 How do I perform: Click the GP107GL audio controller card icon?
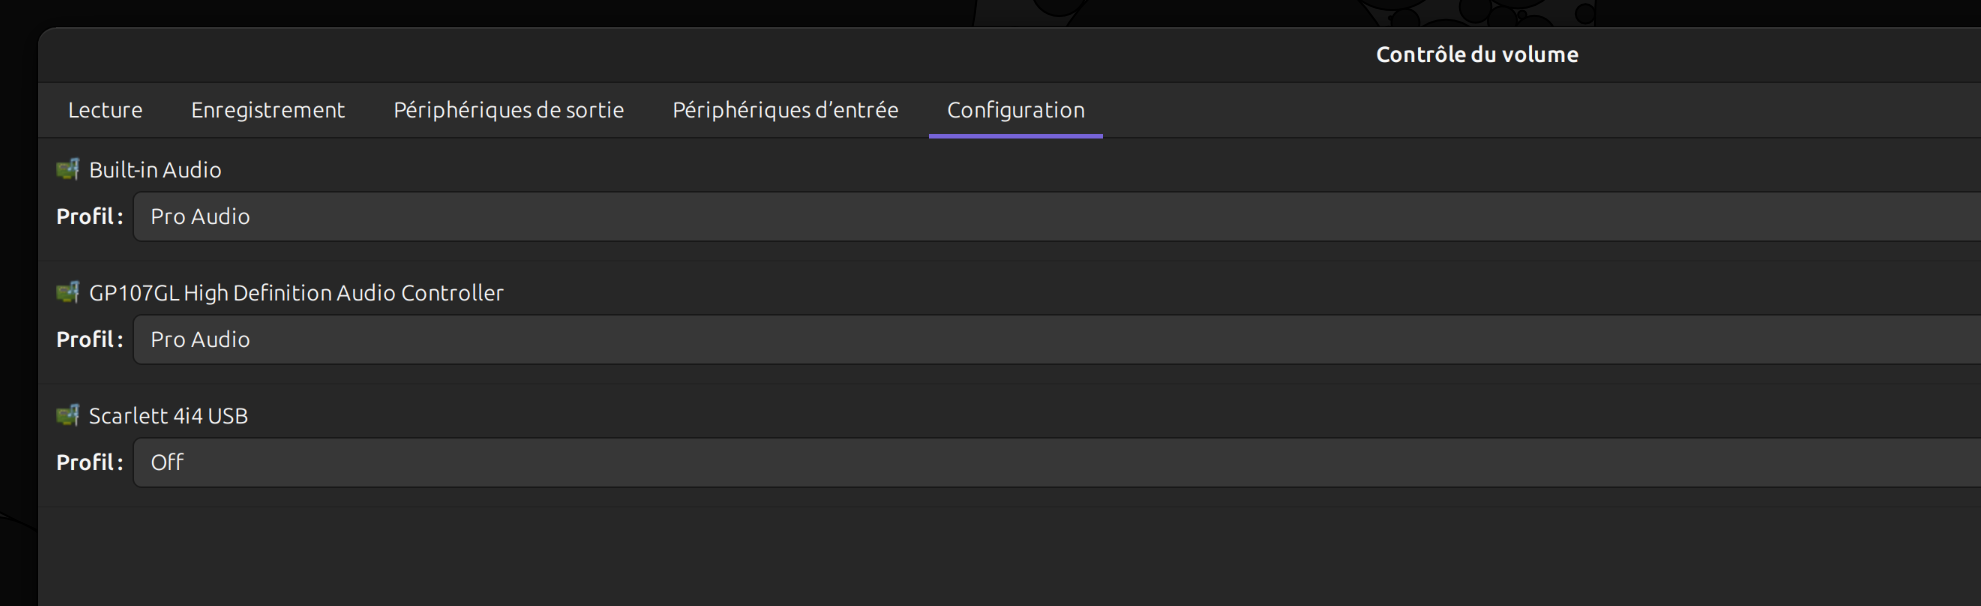click(68, 293)
